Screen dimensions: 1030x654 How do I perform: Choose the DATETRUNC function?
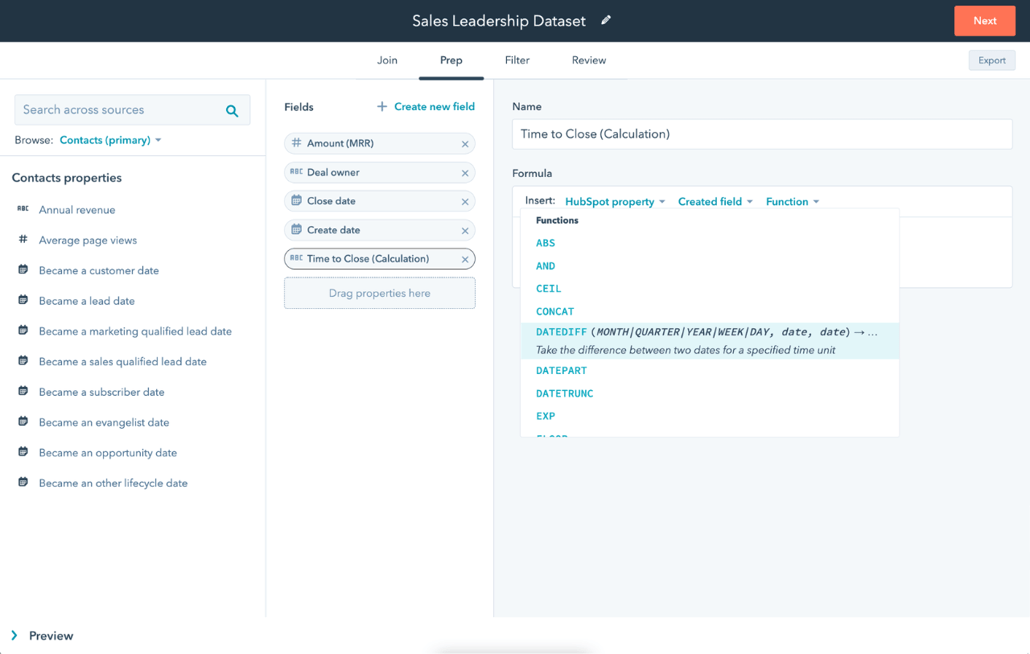pos(565,394)
